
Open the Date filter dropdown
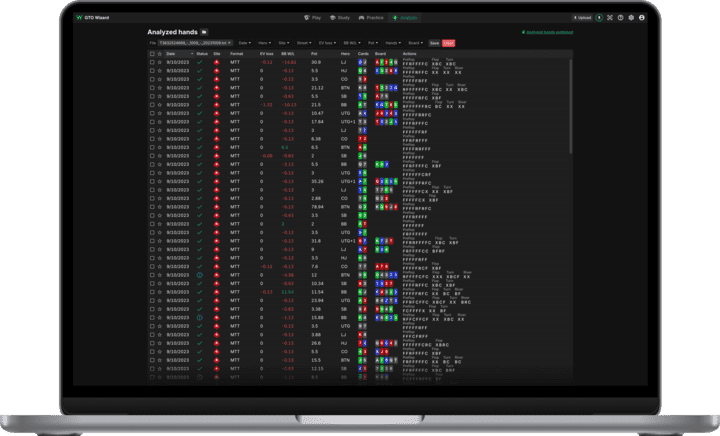(x=244, y=43)
